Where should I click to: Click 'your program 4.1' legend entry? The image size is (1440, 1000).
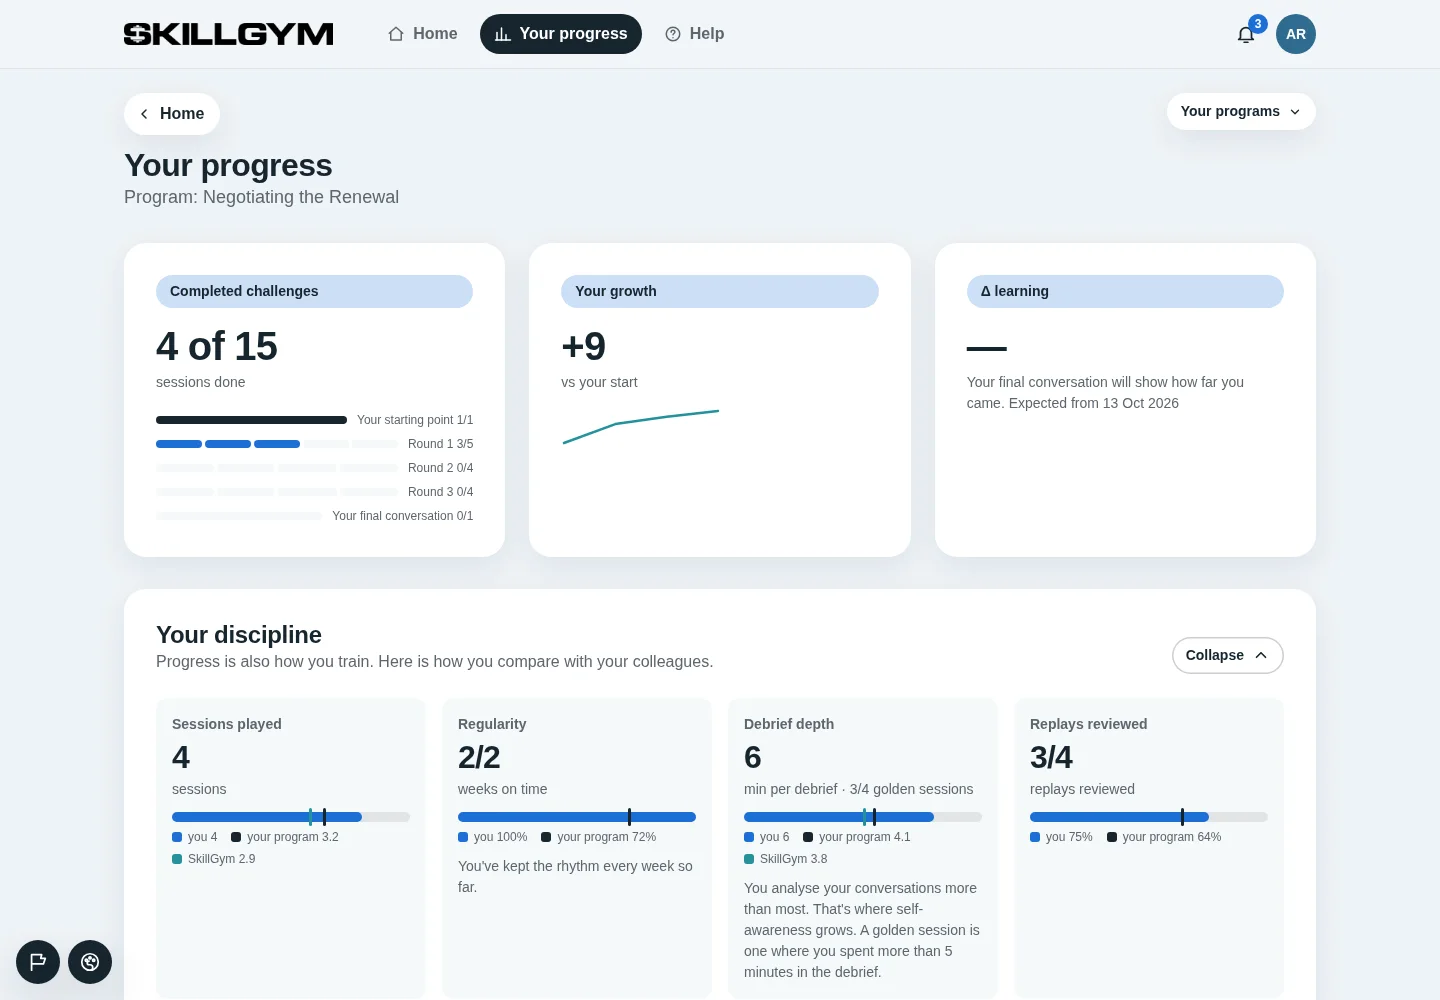coord(857,837)
